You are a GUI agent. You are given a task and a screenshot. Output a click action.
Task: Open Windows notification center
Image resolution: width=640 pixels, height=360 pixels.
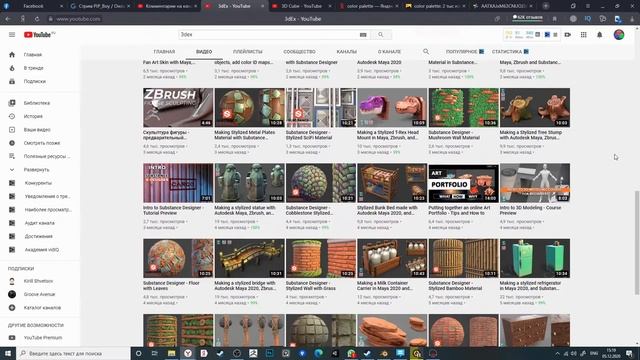[x=629, y=353]
